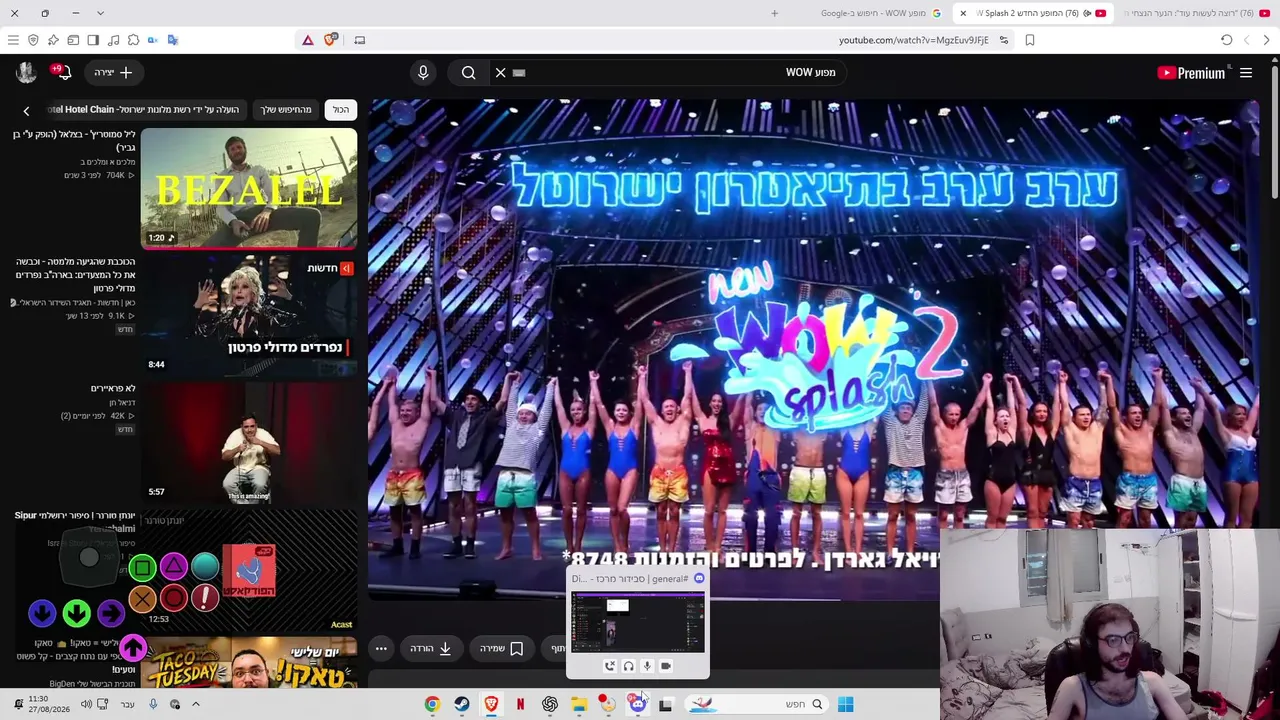1280x720 pixels.
Task: Open the Taco Tuesday video thumbnail
Action: 249,664
